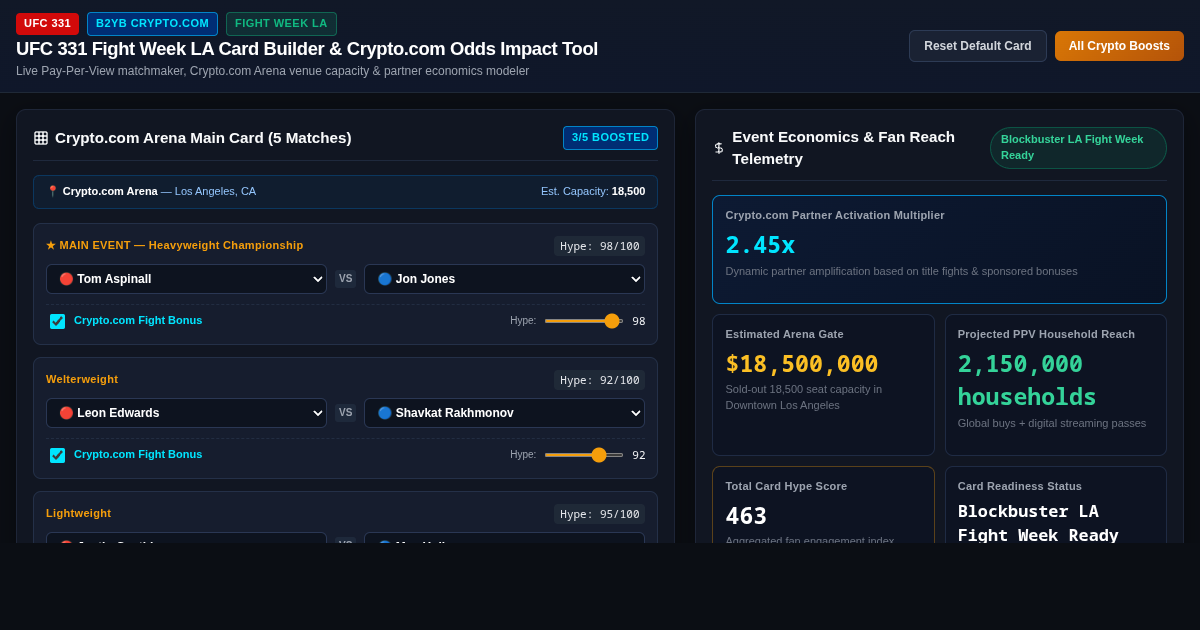This screenshot has width=1200, height=630.
Task: Click the Total Card Hype Score label
Action: click(786, 486)
